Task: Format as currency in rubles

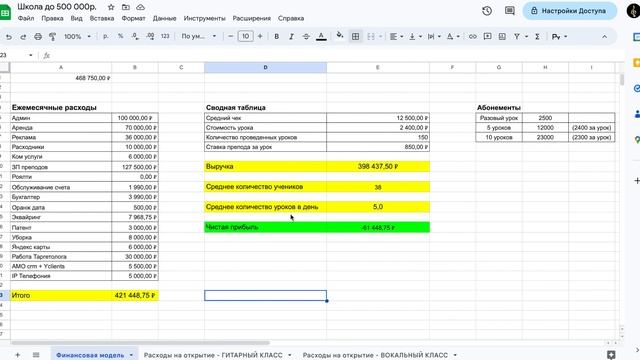Action: point(106,36)
